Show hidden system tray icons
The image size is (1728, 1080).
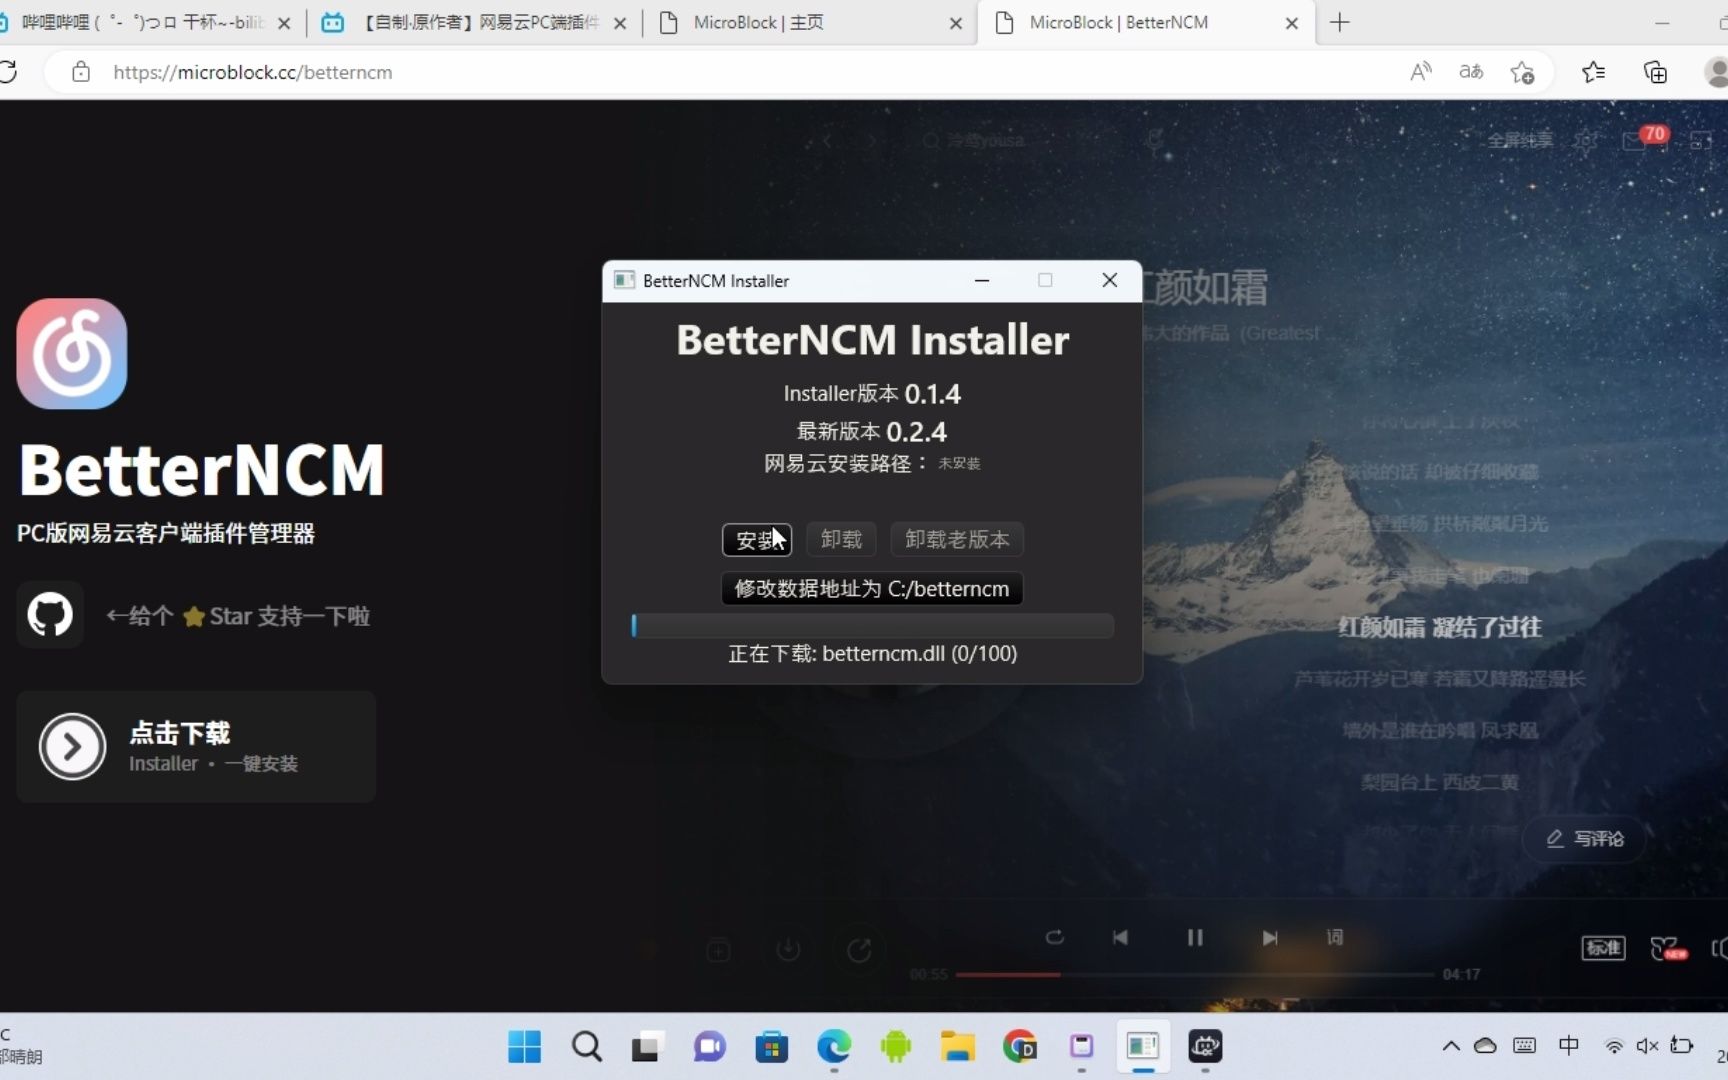(1450, 1046)
